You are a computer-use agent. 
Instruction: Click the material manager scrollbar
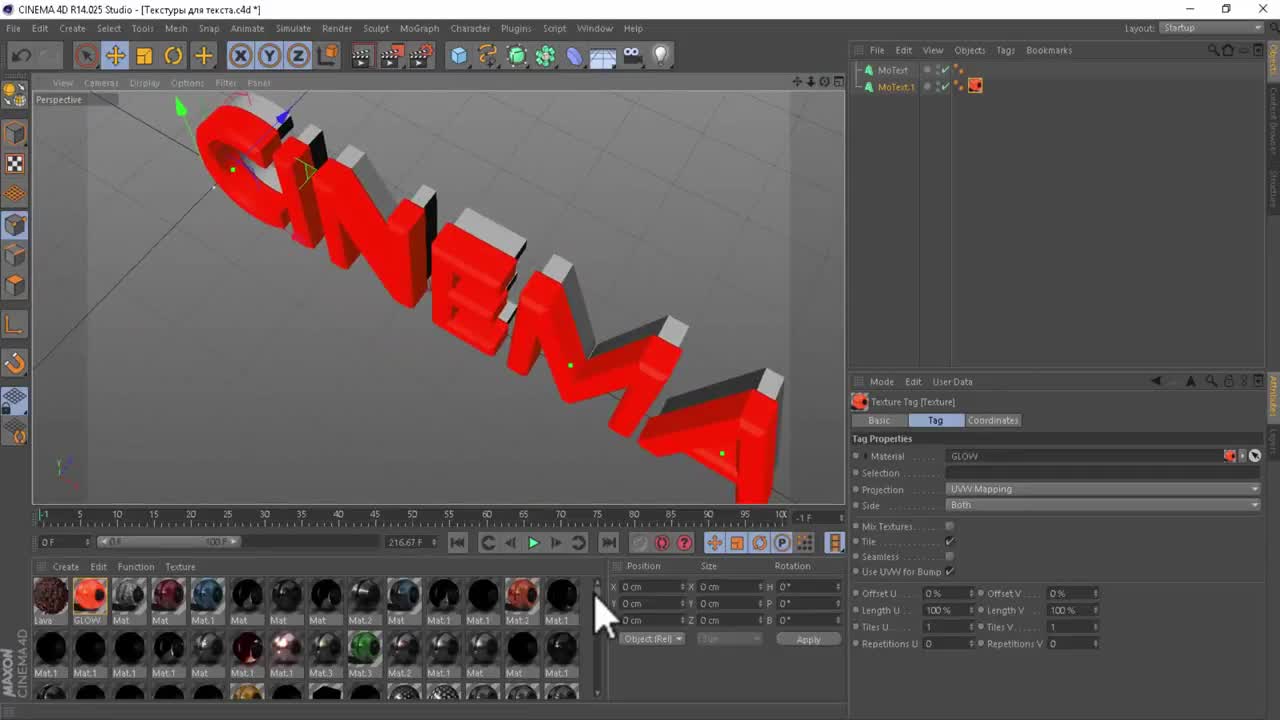[x=598, y=637]
